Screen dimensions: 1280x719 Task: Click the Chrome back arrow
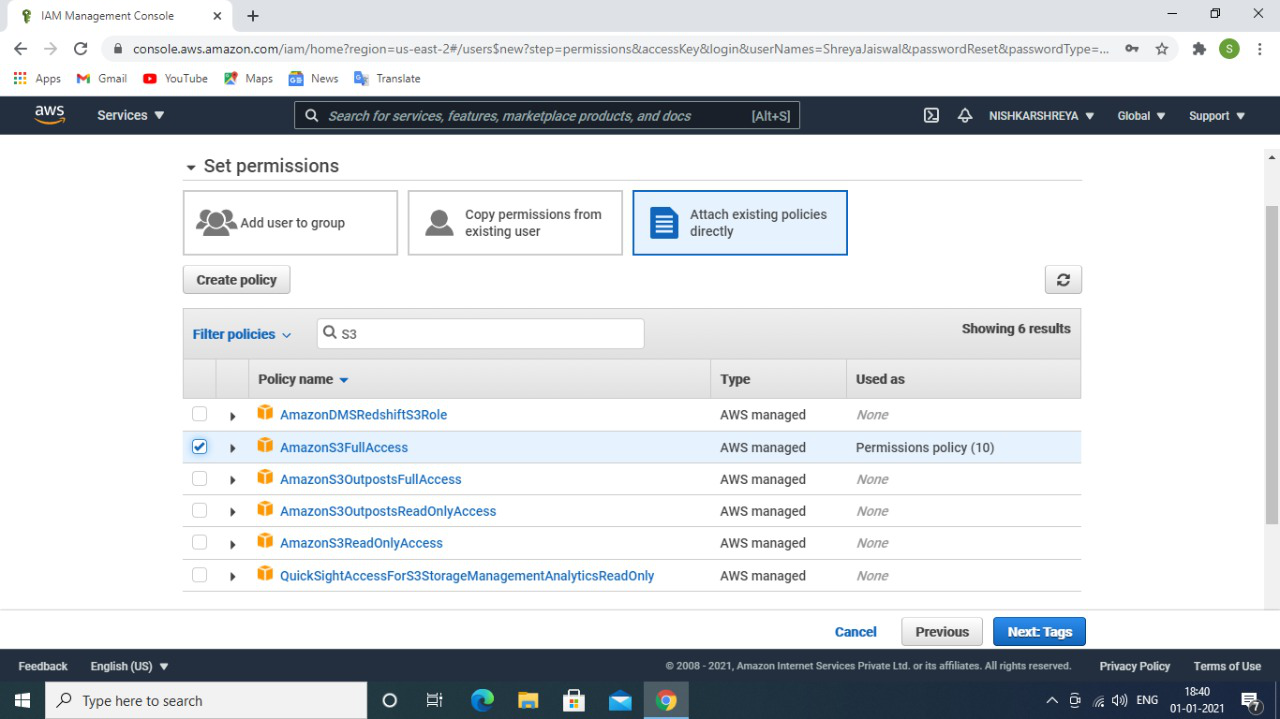click(21, 49)
